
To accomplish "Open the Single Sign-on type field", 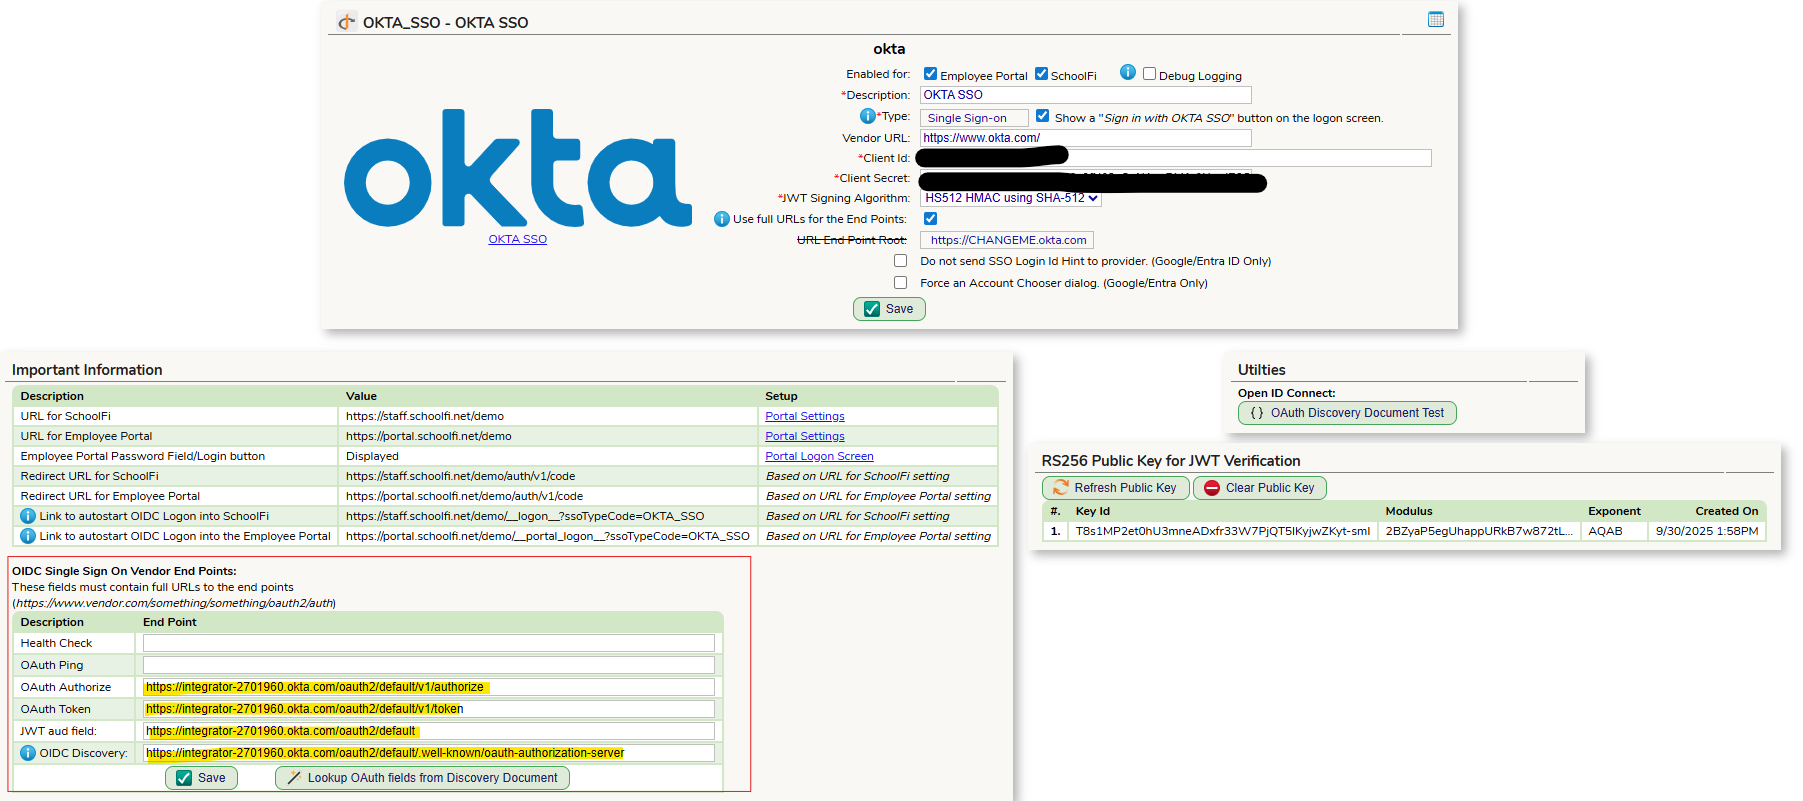I will 974,118.
